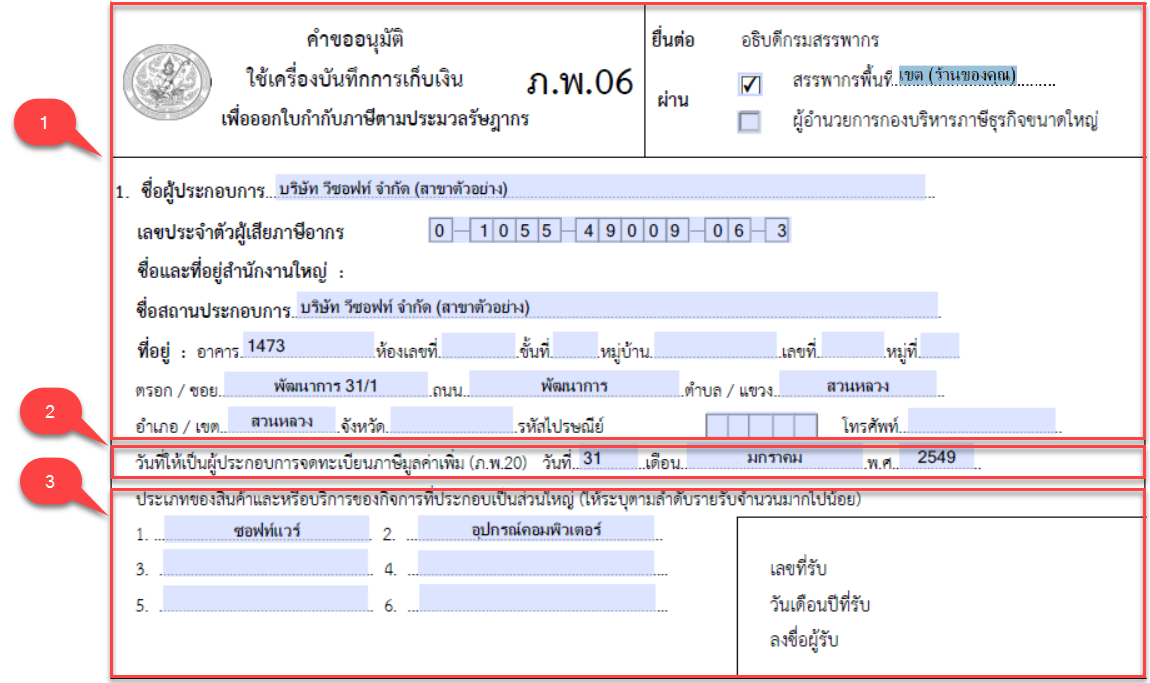Screen dimensions: 1150x683
Task: Click the empty จังหวัด field
Action: [451, 422]
